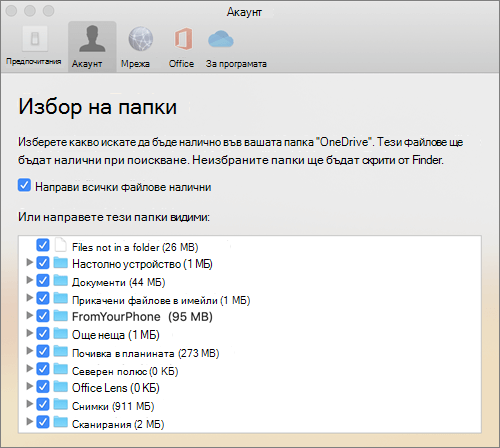Expand the Документи folder
This screenshot has width=500, height=448.
click(x=29, y=280)
